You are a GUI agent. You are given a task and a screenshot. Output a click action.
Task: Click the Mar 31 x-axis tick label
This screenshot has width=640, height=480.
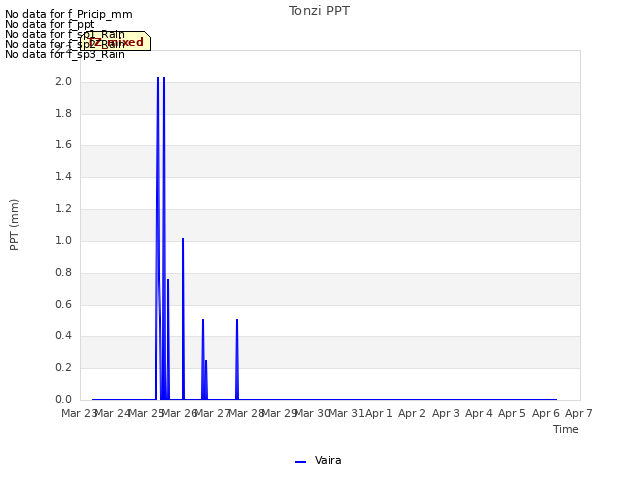click(346, 413)
